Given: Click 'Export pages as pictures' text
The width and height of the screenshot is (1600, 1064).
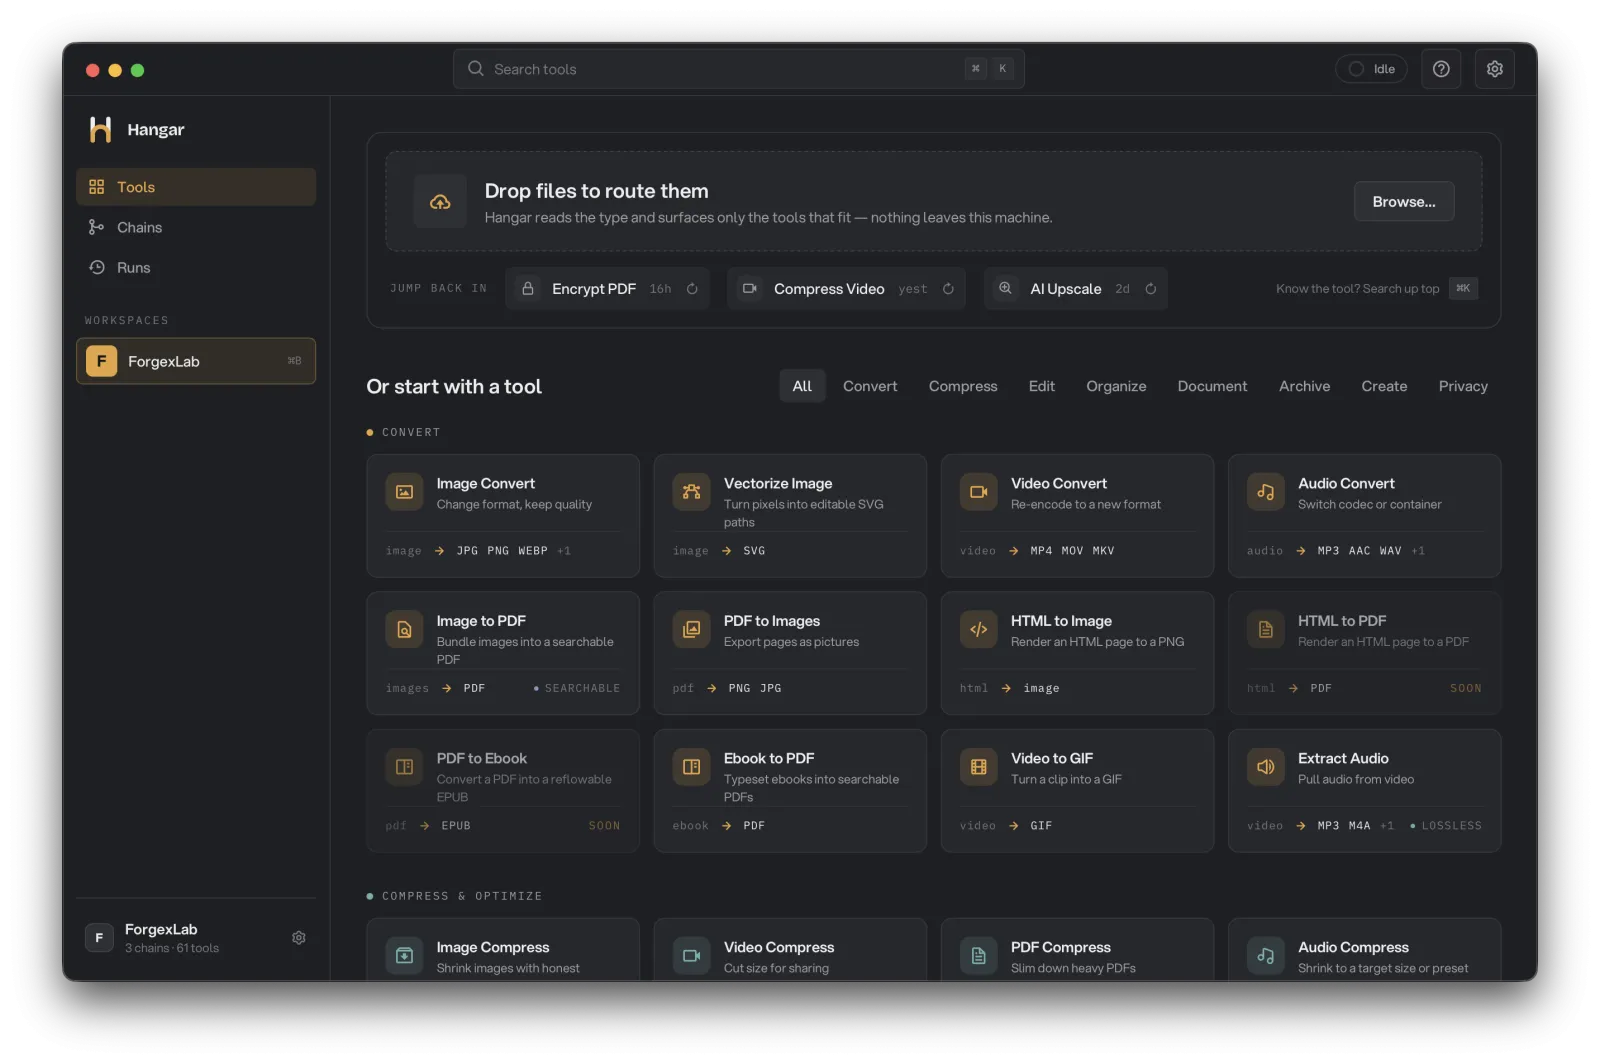Looking at the screenshot, I should pos(791,642).
